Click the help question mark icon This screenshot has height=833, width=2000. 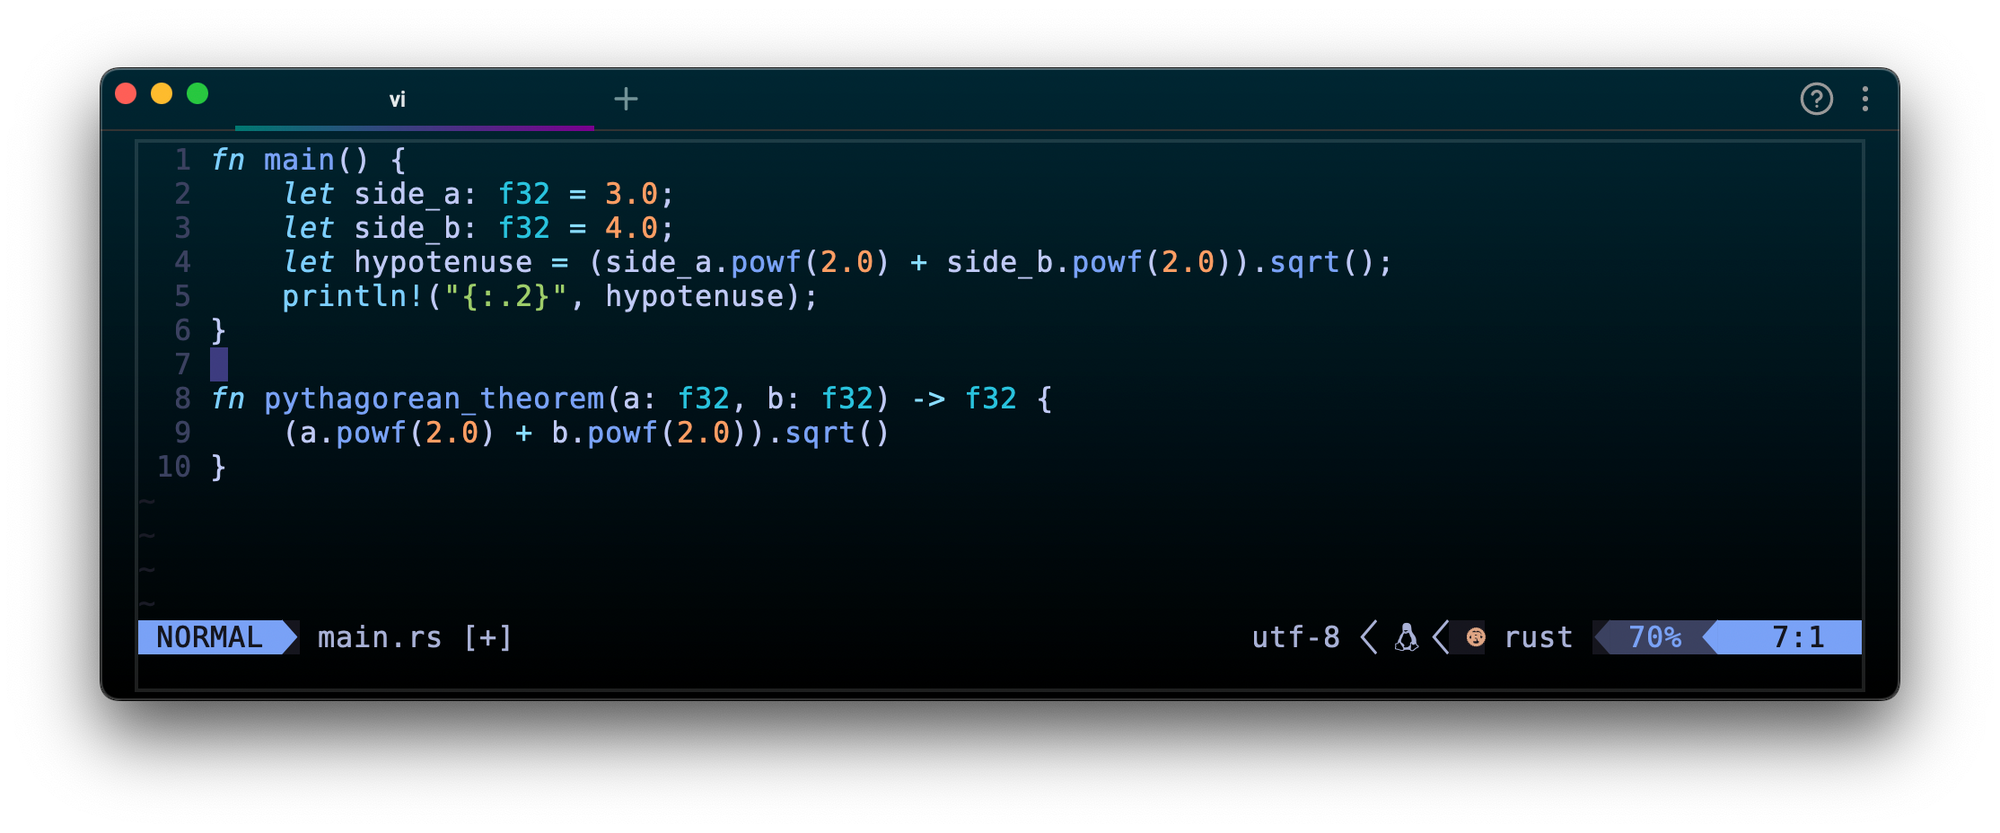coord(1816,99)
